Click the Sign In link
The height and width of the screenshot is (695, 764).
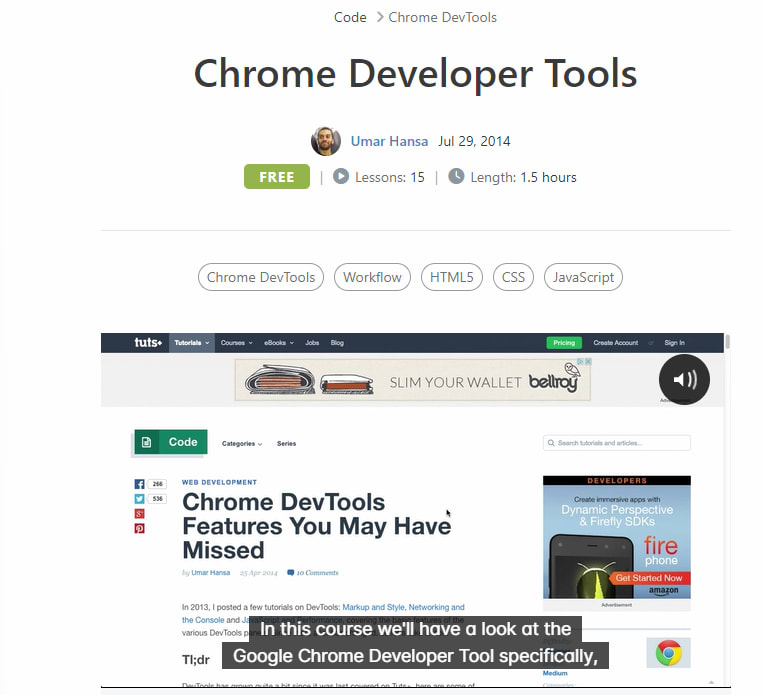pyautogui.click(x=674, y=343)
